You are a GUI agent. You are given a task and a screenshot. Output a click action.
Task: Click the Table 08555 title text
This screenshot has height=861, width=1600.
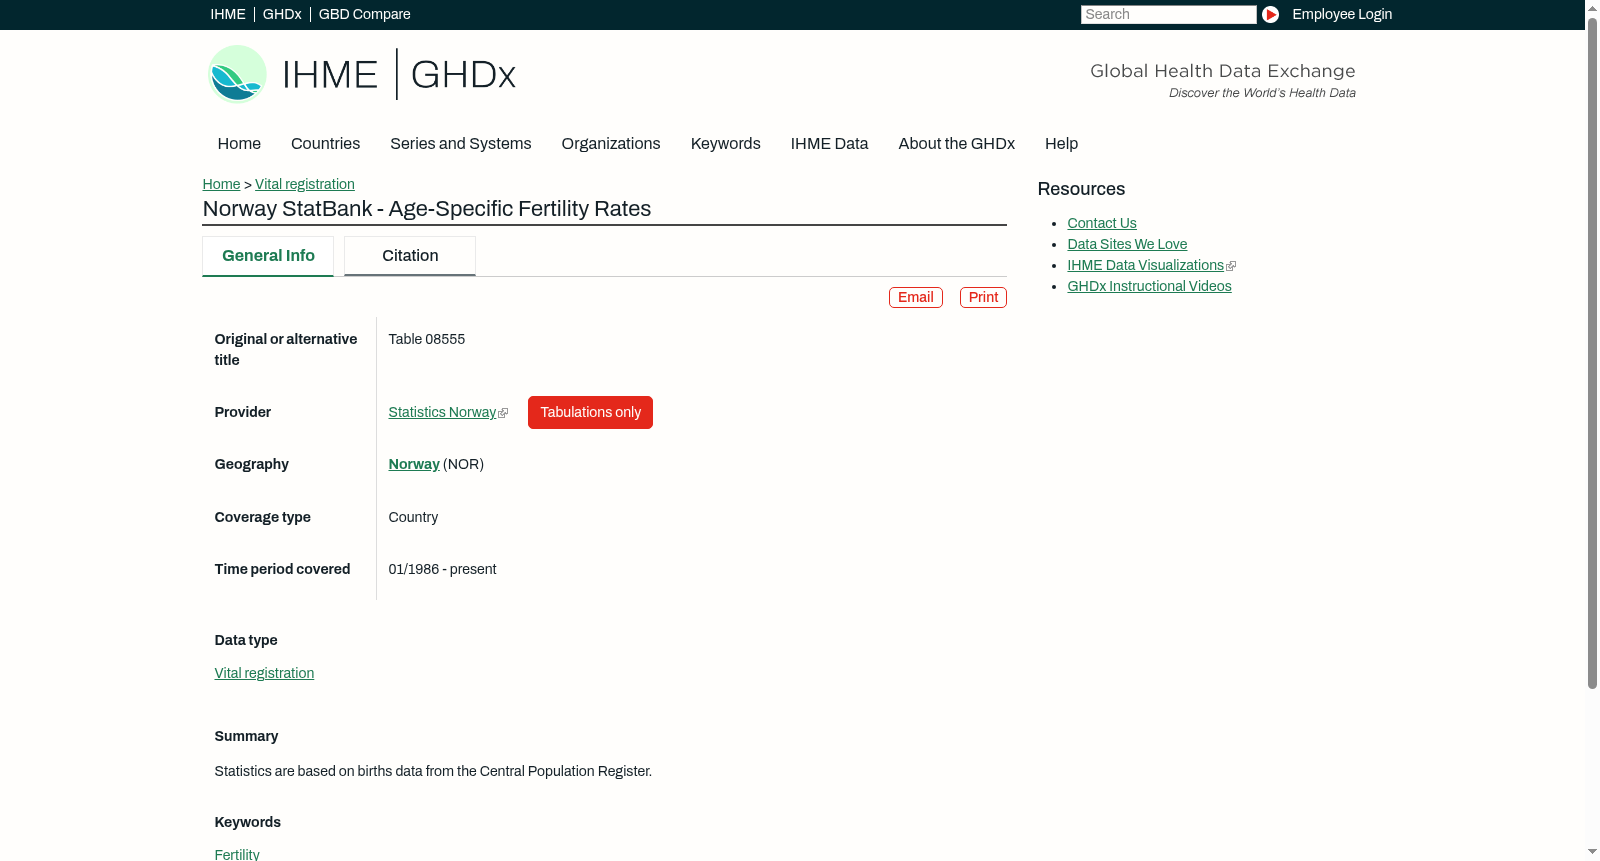point(427,339)
